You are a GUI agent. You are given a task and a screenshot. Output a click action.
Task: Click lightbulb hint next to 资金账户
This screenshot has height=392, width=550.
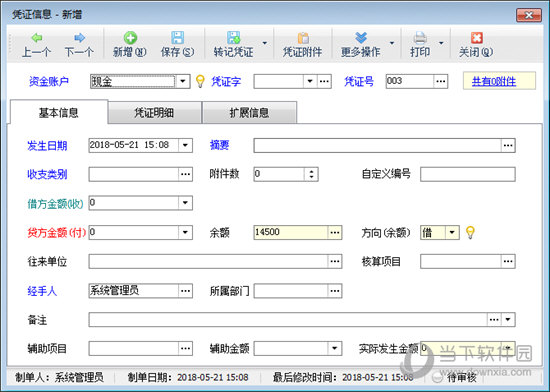point(200,81)
